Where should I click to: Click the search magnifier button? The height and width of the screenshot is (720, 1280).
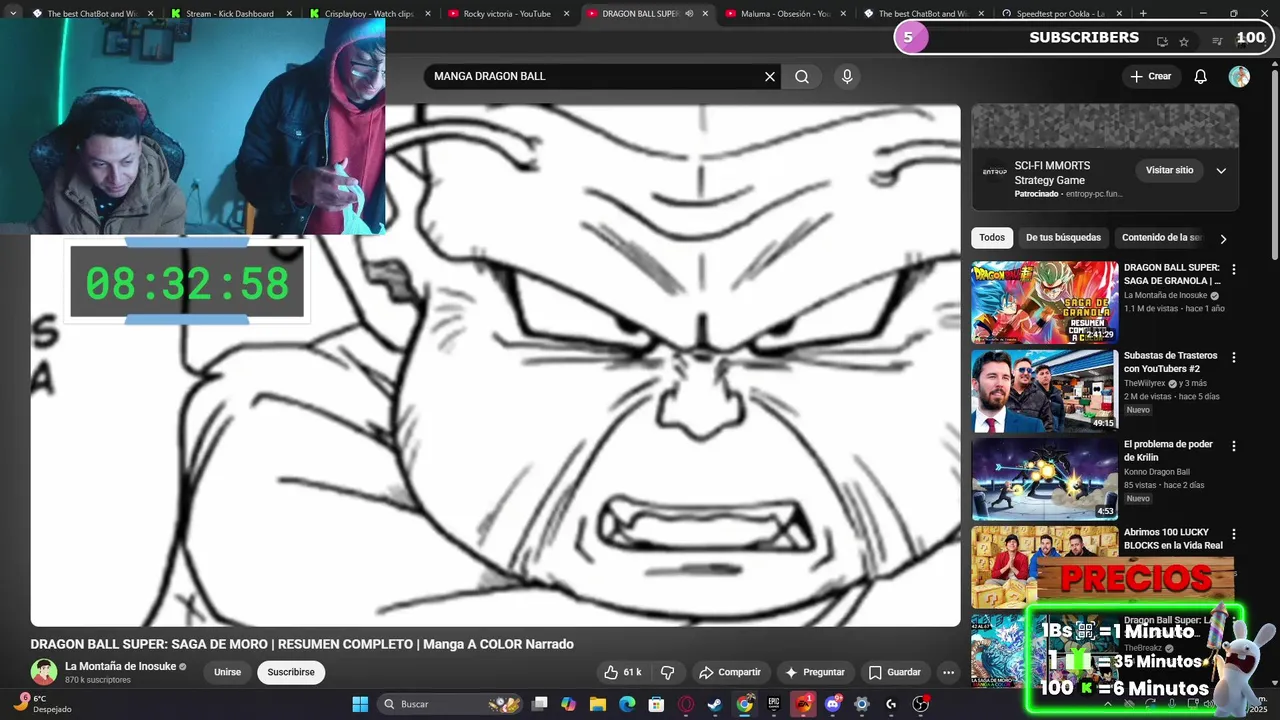point(802,77)
